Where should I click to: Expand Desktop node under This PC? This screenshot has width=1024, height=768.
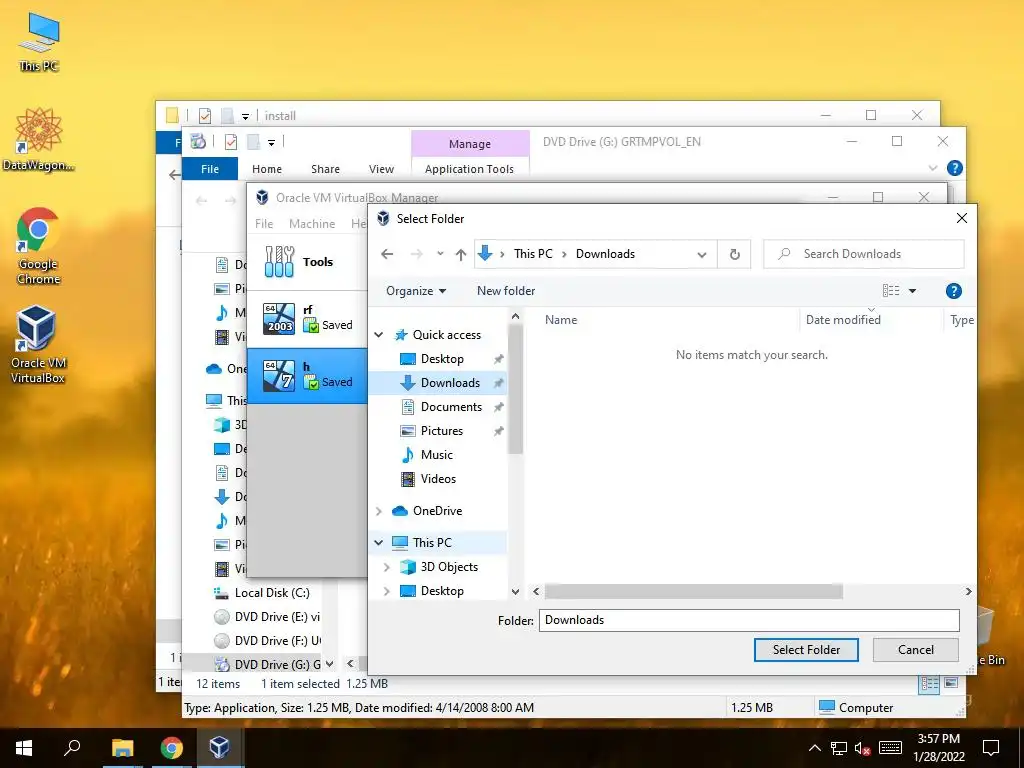387,592
